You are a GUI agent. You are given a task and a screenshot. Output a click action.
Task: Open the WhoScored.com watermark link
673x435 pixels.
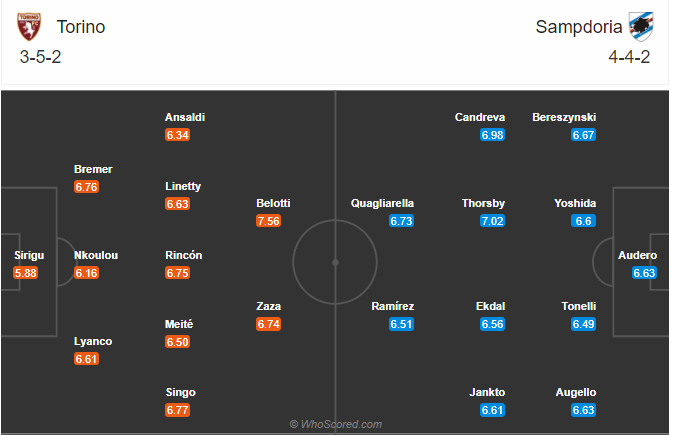pyautogui.click(x=336, y=424)
